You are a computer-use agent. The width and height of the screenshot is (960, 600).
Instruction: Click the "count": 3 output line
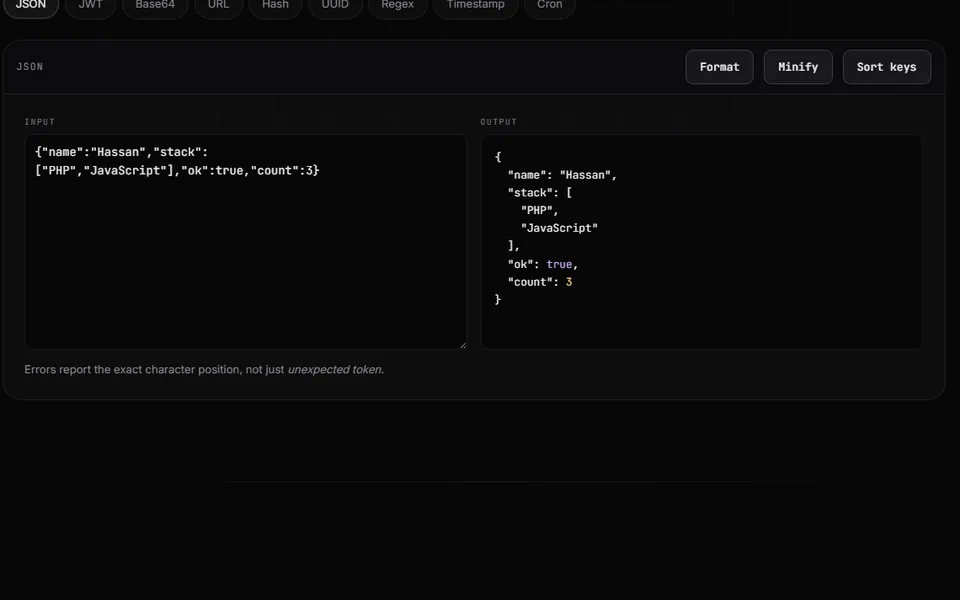coord(539,282)
